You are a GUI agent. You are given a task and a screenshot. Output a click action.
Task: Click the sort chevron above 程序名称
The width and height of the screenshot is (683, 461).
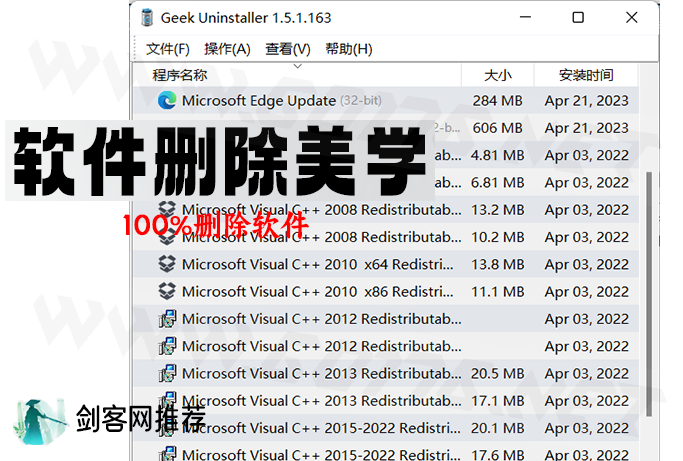pos(298,66)
